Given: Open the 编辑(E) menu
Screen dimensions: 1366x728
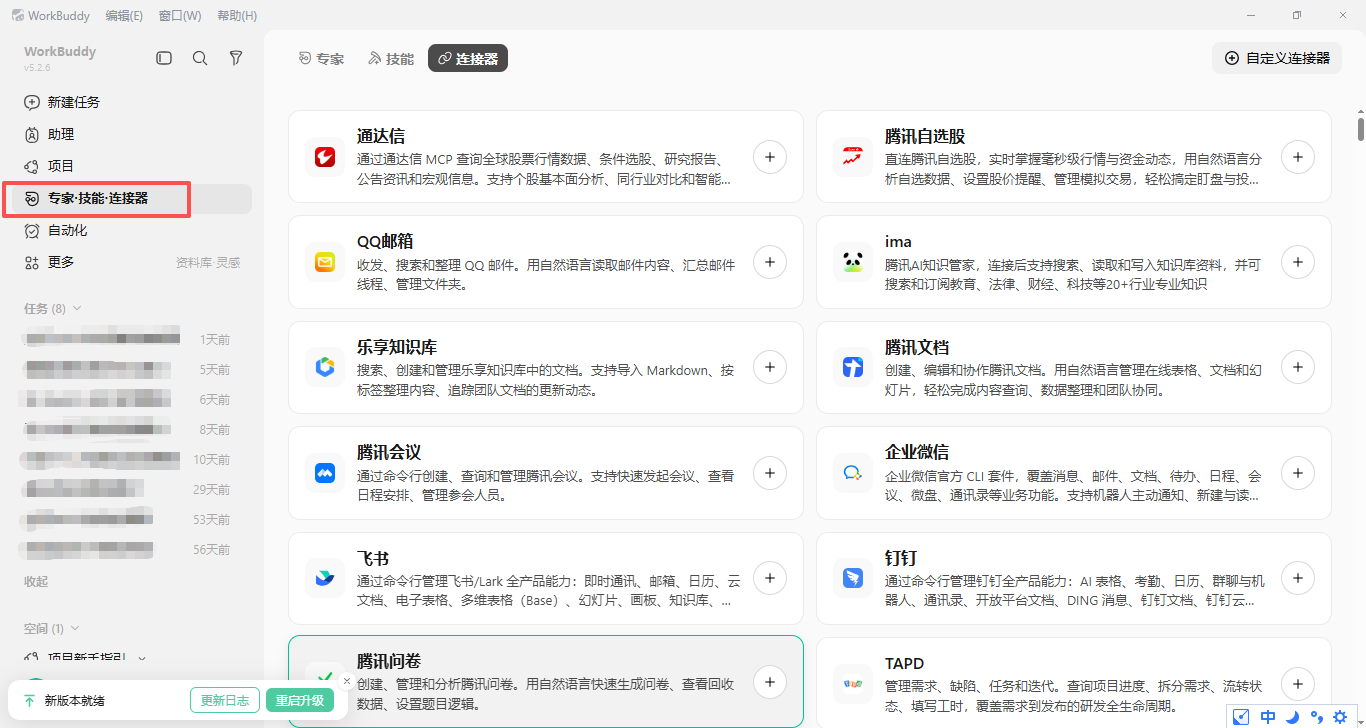Looking at the screenshot, I should pos(124,16).
